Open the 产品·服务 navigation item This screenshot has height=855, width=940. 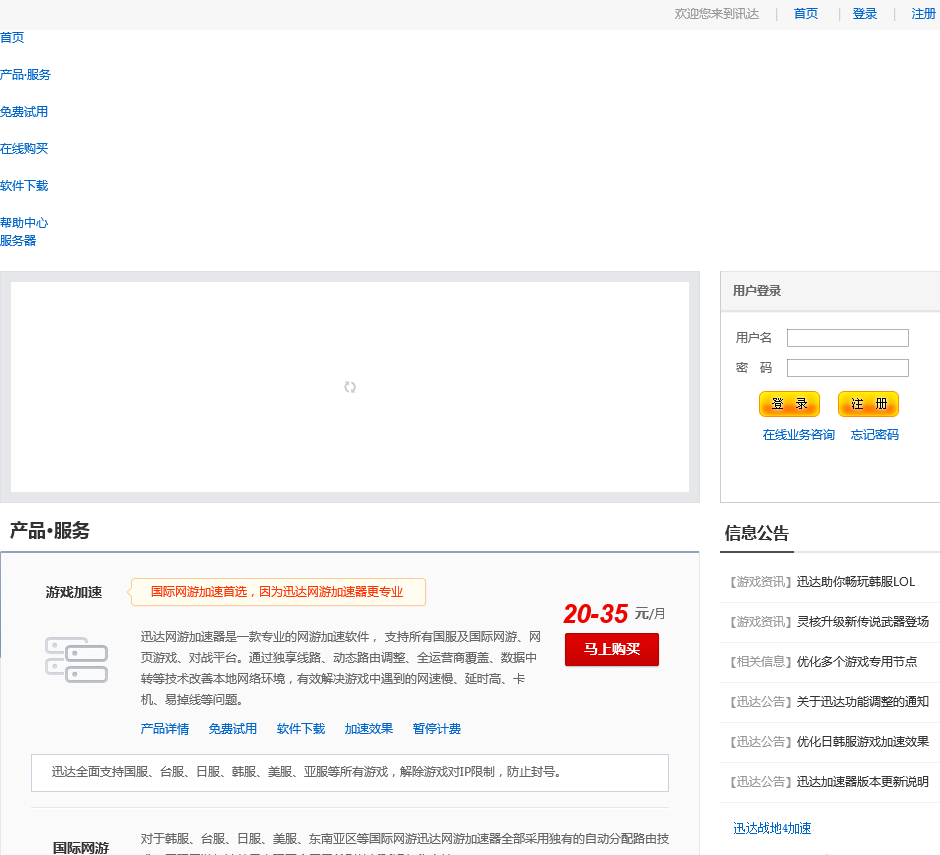tap(25, 75)
